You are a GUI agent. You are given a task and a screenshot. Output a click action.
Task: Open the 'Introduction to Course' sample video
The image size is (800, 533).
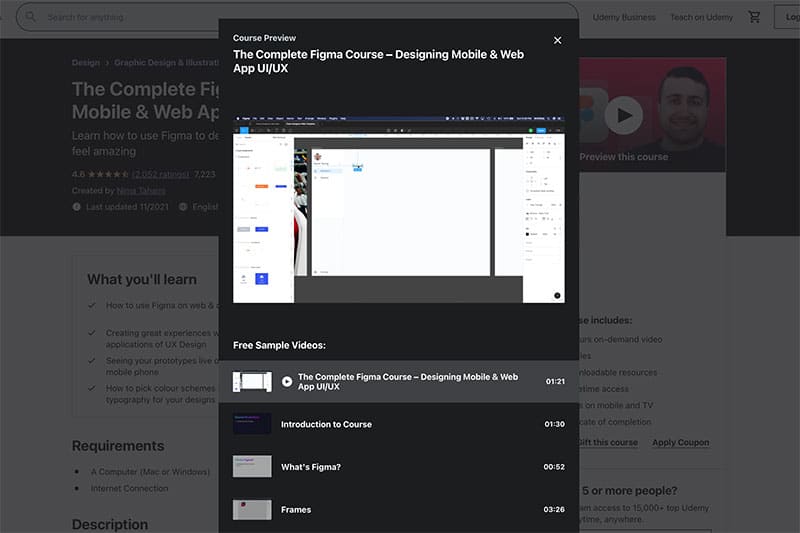[x=399, y=424]
